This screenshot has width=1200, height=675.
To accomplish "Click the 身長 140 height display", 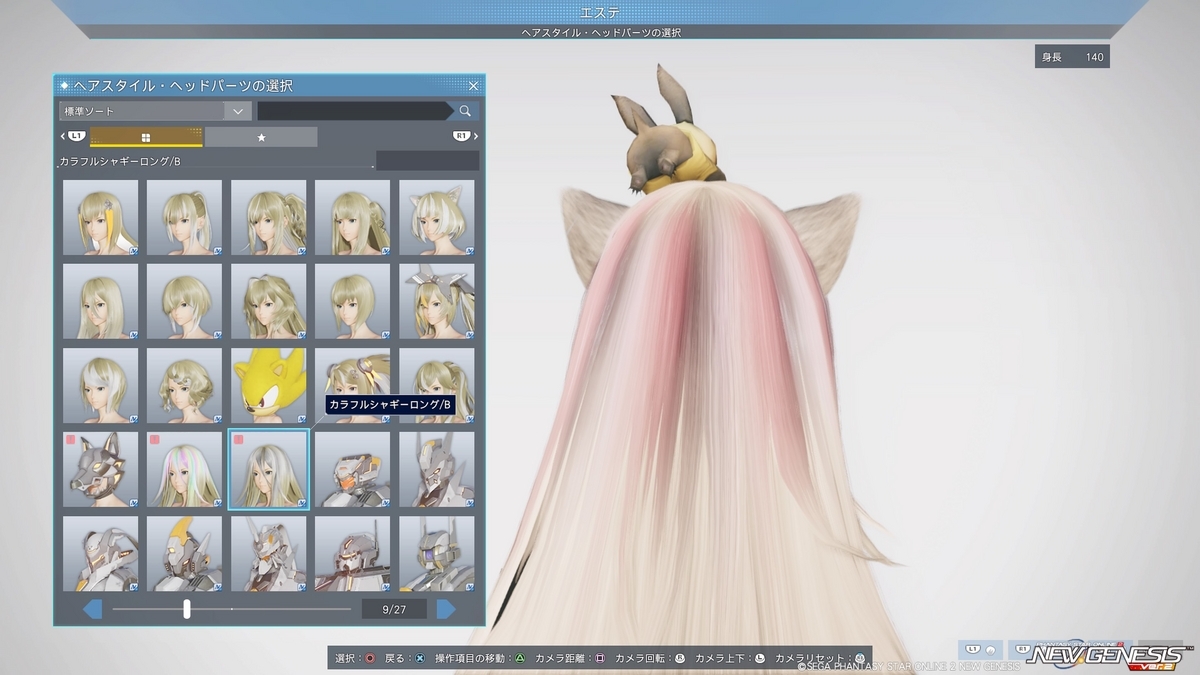I will 1072,57.
